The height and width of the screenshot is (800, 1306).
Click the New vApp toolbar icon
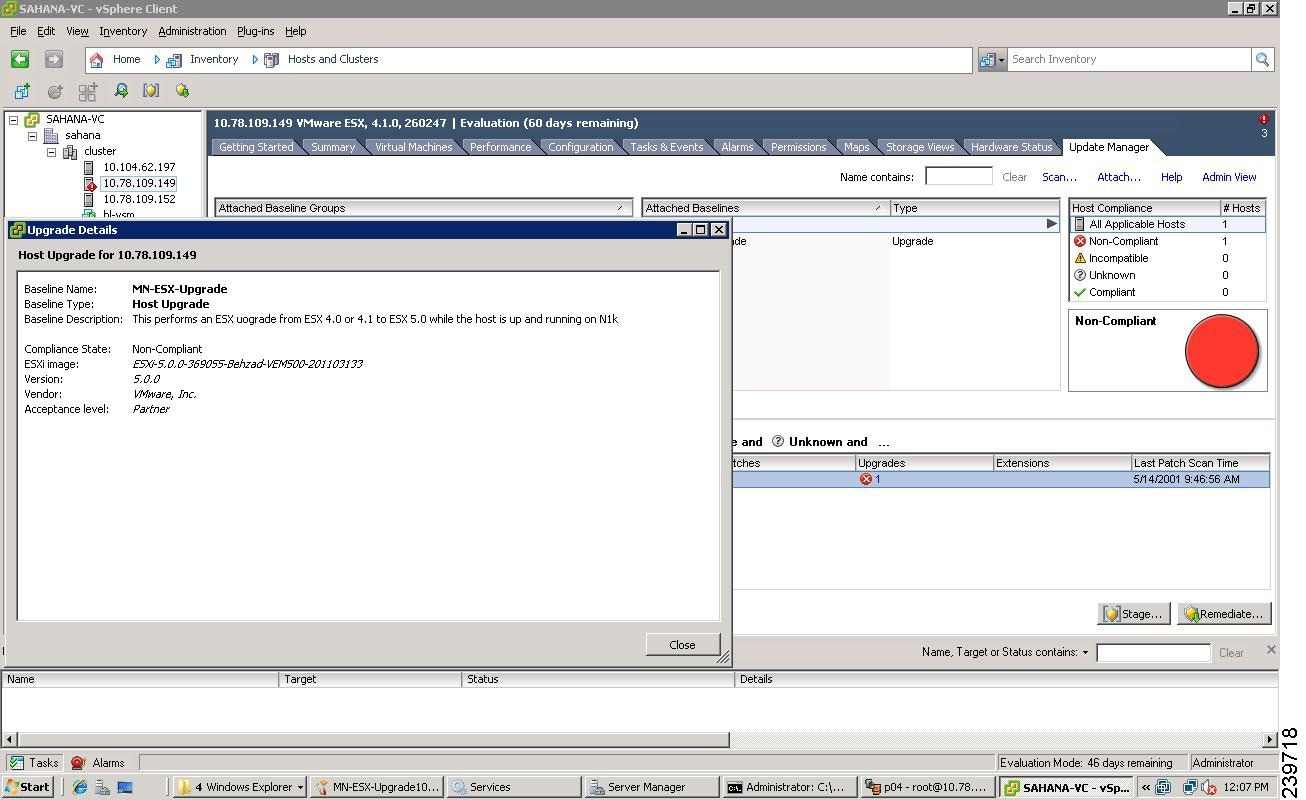(88, 91)
